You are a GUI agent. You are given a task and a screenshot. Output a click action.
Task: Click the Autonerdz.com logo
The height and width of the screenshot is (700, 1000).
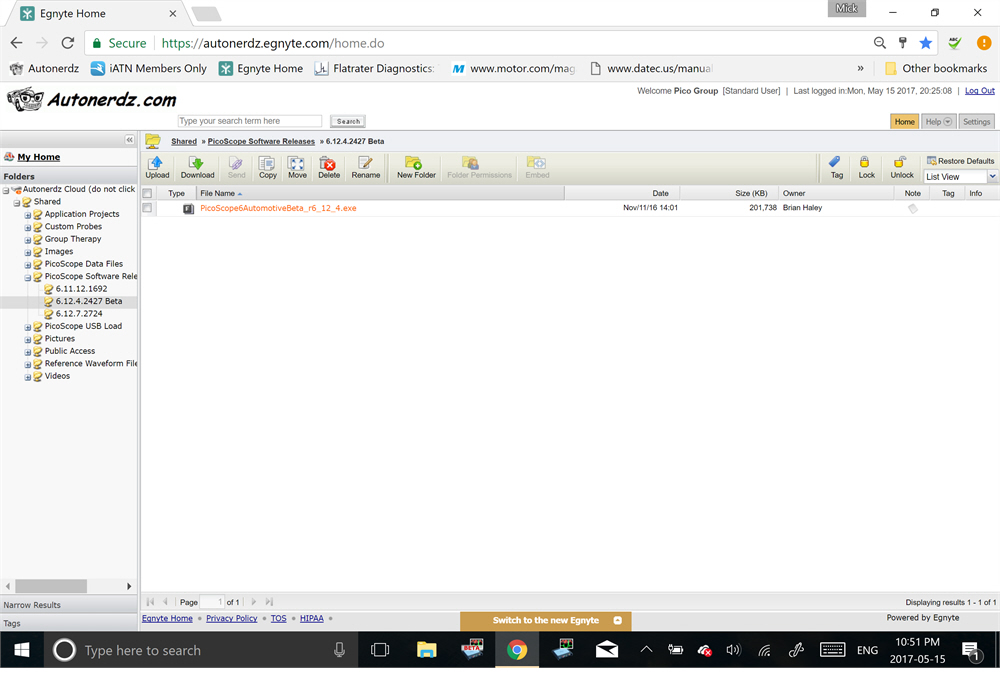click(92, 100)
